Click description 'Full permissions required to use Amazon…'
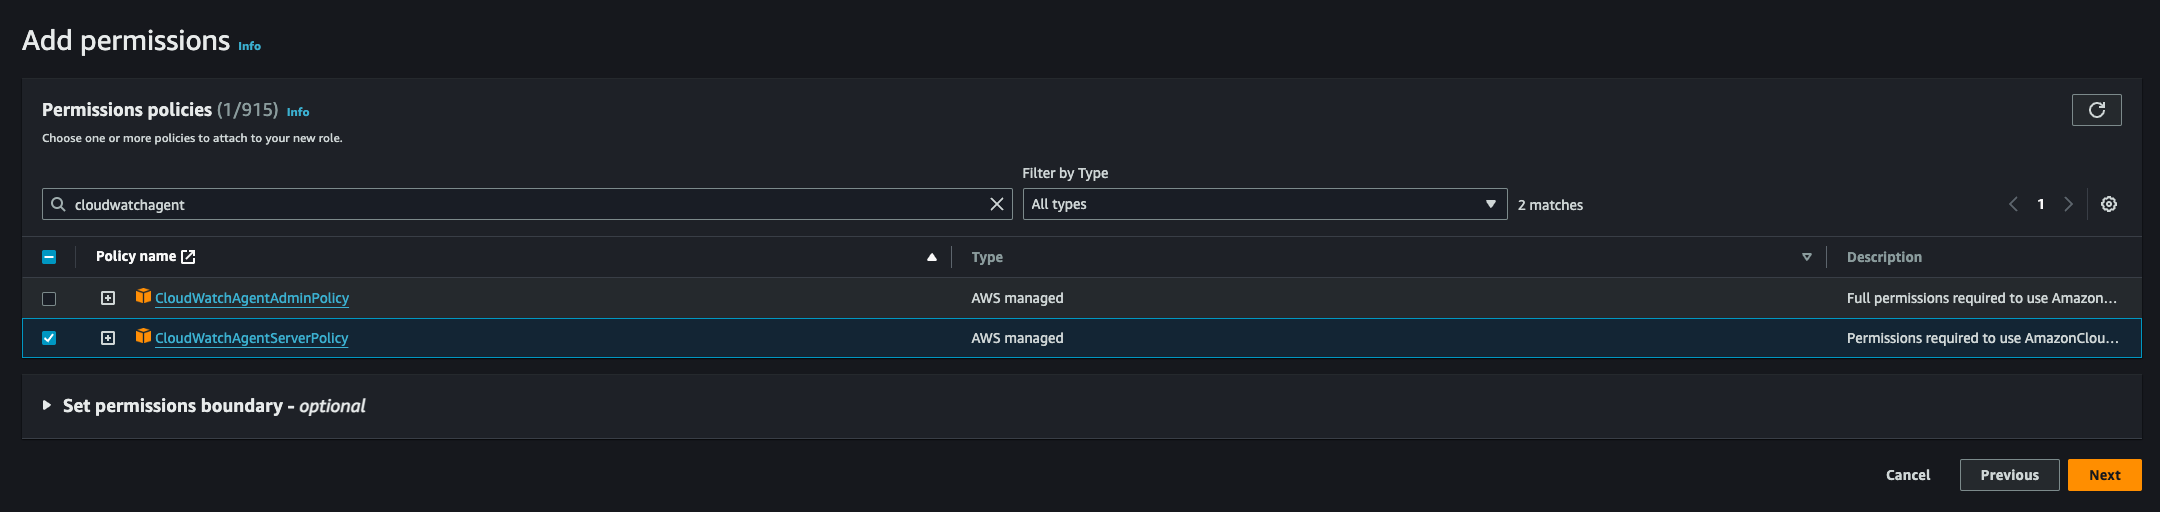The height and width of the screenshot is (512, 2160). tap(1982, 298)
